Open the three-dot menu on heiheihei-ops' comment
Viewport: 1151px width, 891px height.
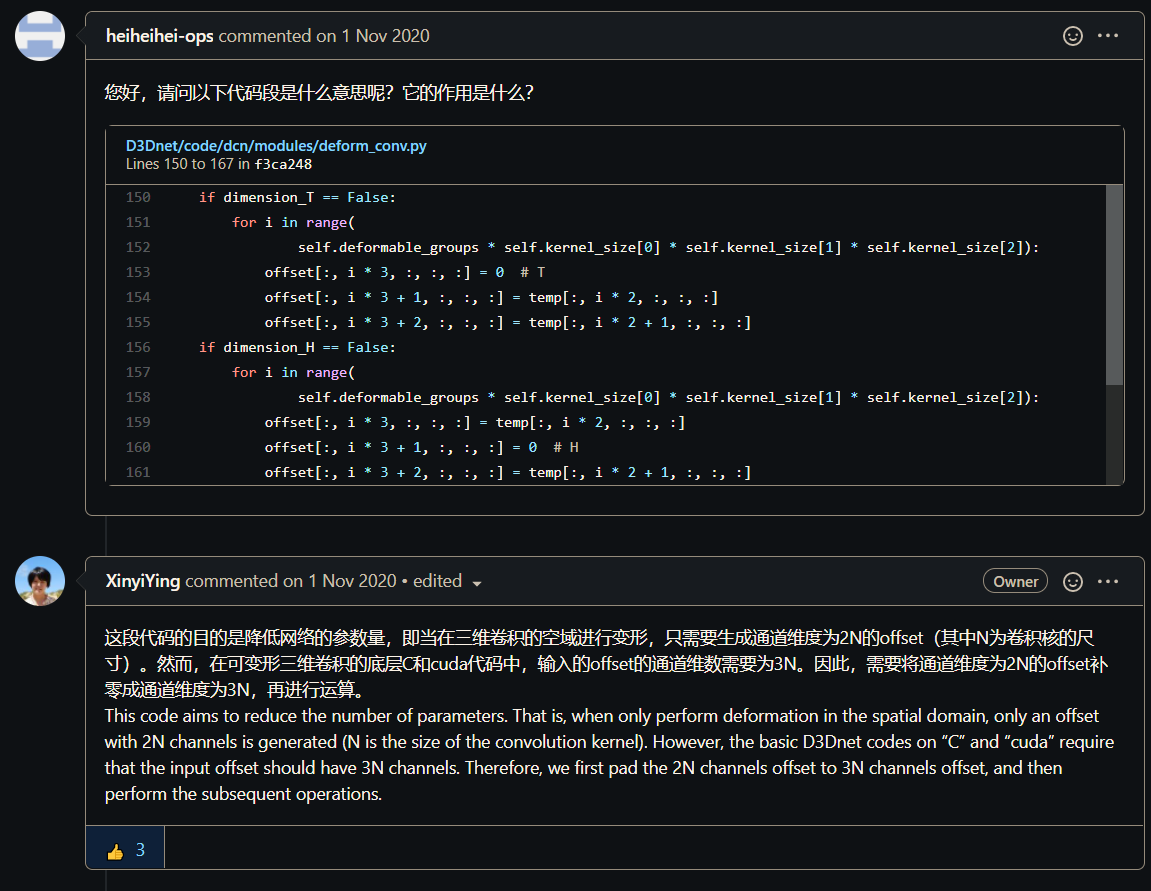pos(1108,35)
